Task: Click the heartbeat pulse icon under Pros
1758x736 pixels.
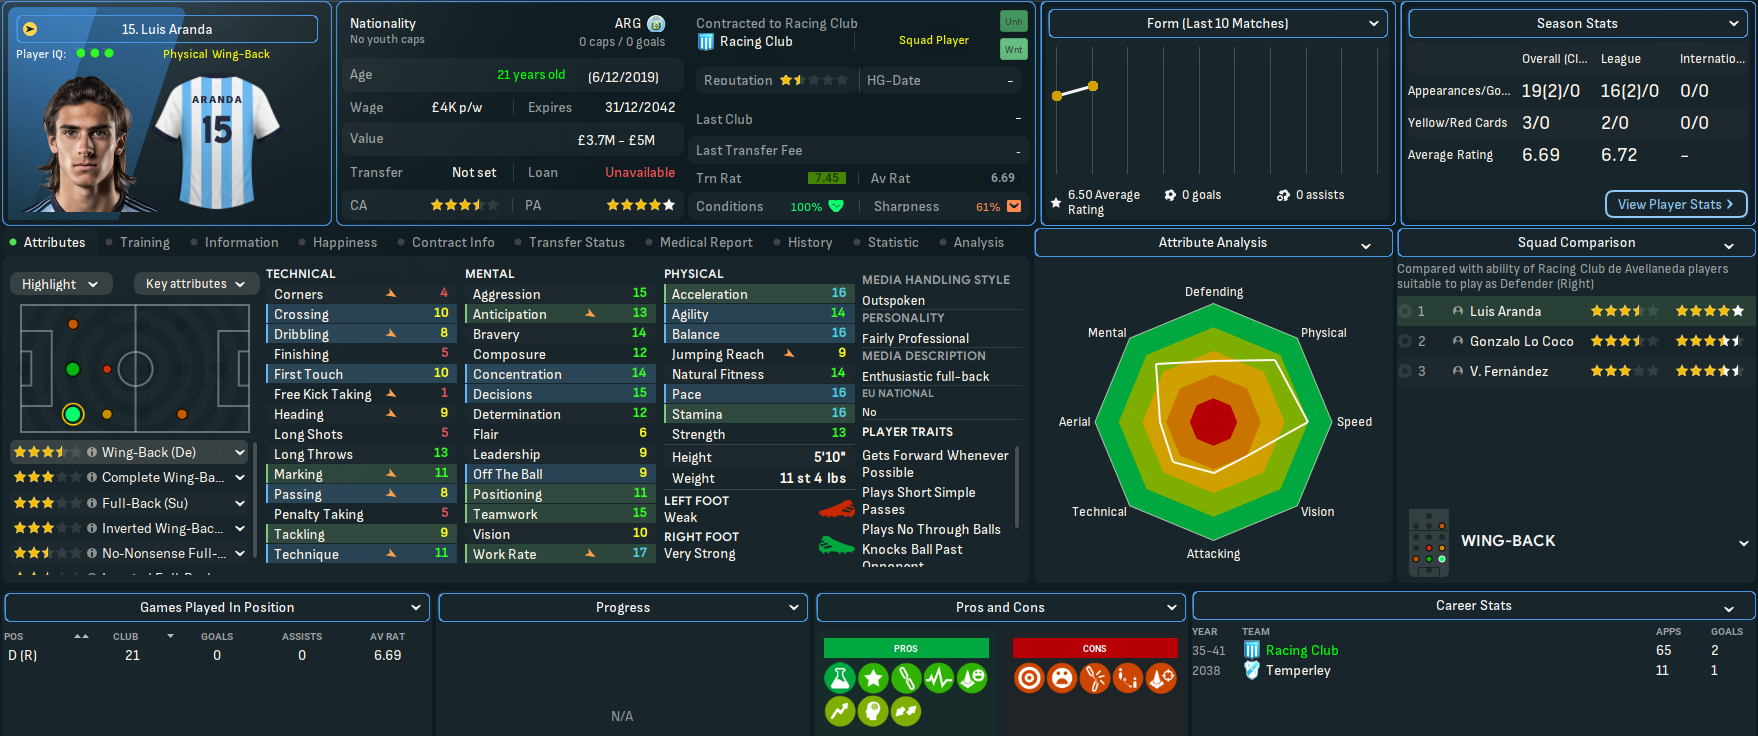Action: point(938,679)
